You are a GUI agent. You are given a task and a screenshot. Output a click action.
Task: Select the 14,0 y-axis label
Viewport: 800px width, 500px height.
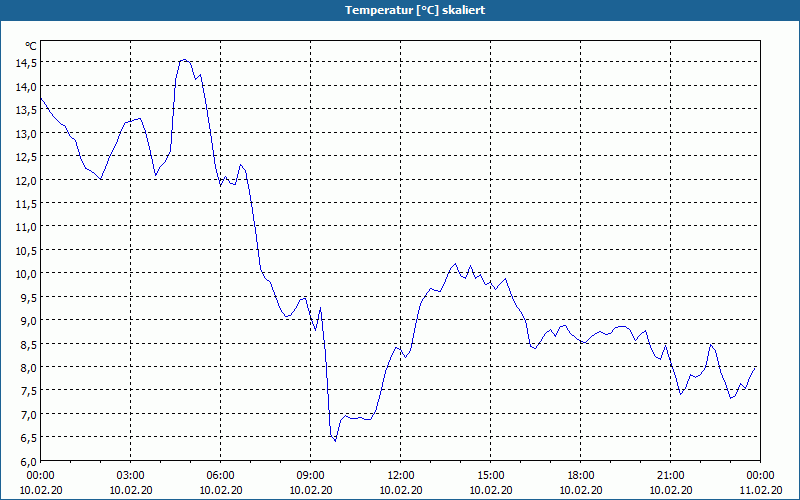(x=27, y=86)
